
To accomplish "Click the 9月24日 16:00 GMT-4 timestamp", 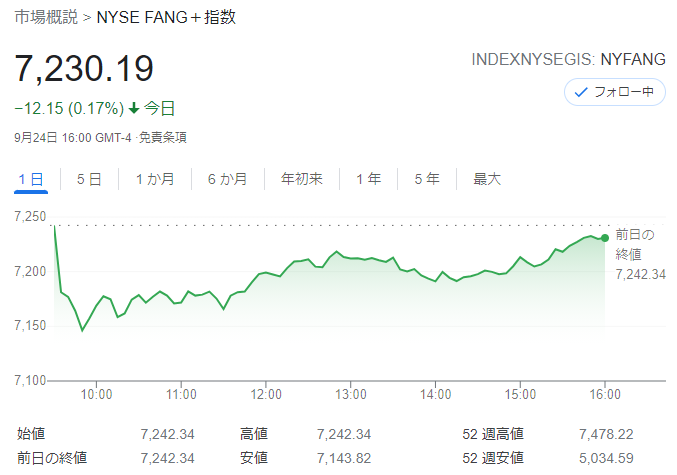I will (x=73, y=138).
